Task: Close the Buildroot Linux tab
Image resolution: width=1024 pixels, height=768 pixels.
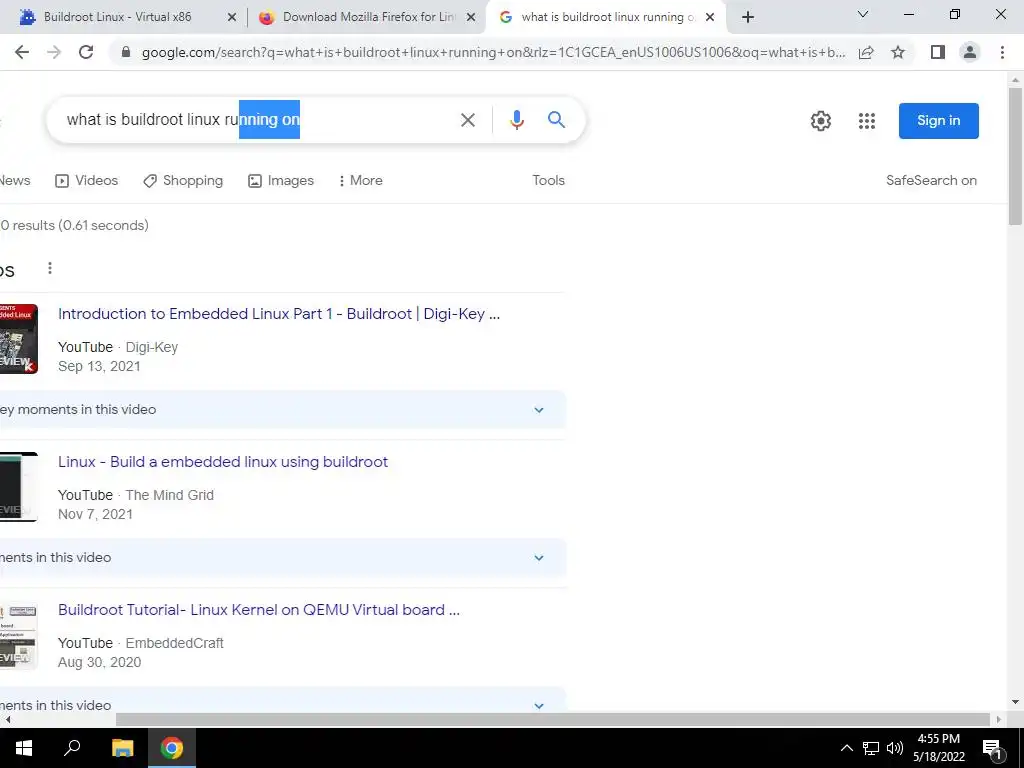Action: pos(231,18)
